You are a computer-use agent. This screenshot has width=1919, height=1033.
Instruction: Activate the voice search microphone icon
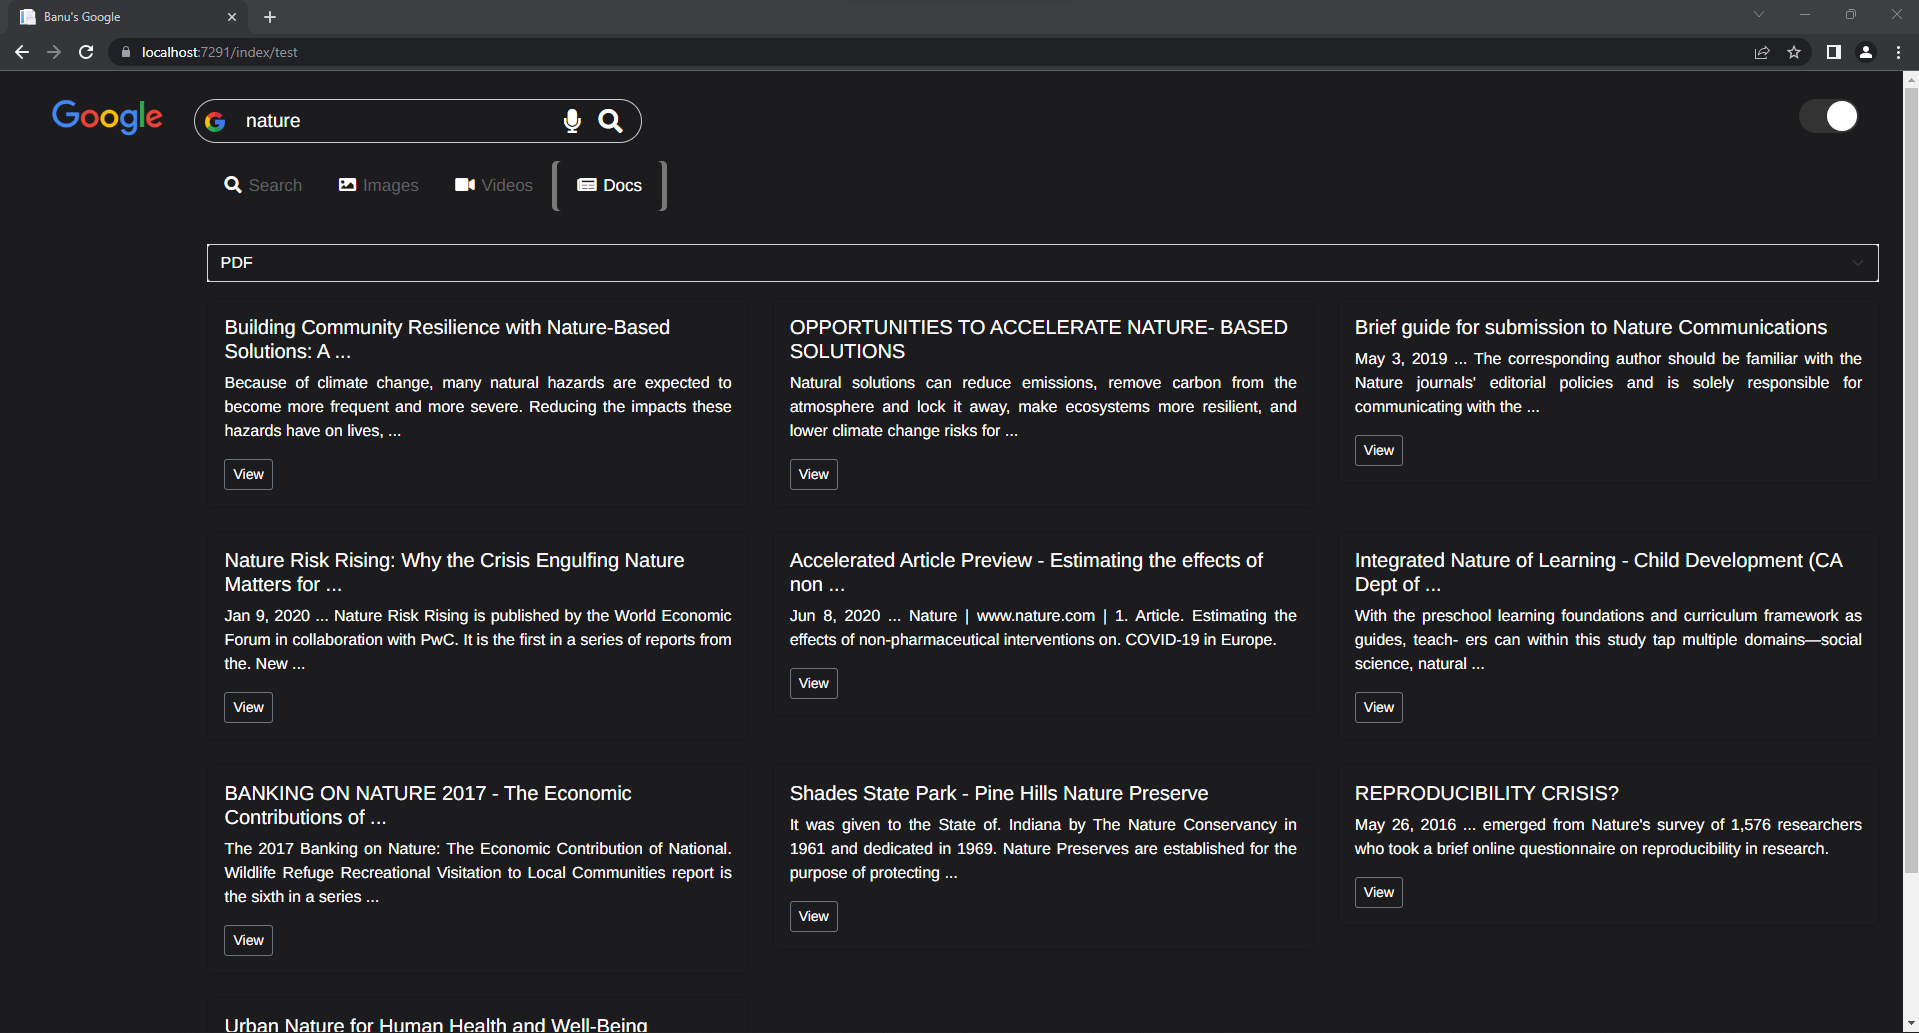(x=571, y=121)
